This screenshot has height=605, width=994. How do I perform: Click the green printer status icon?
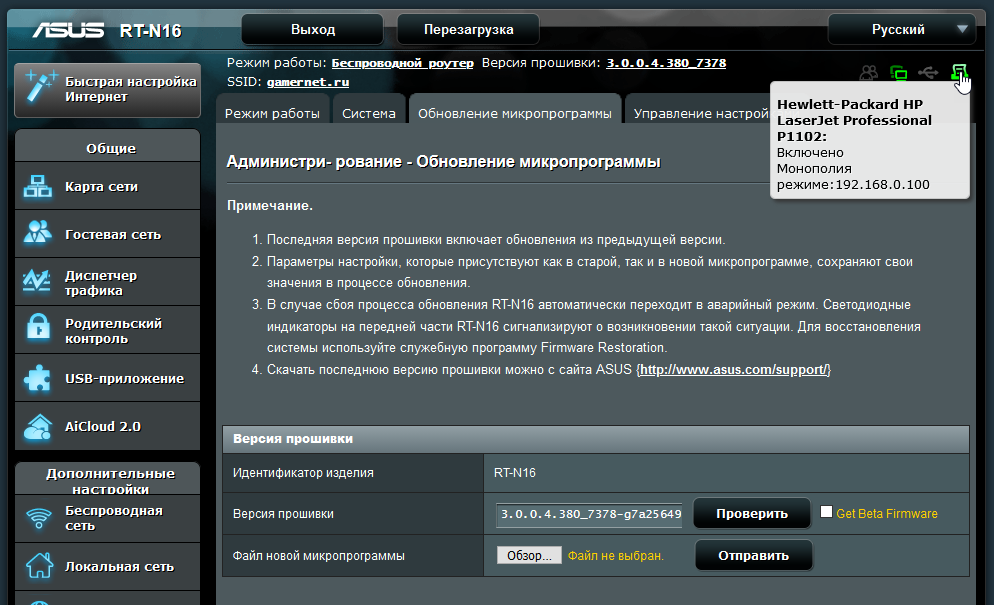pos(959,72)
